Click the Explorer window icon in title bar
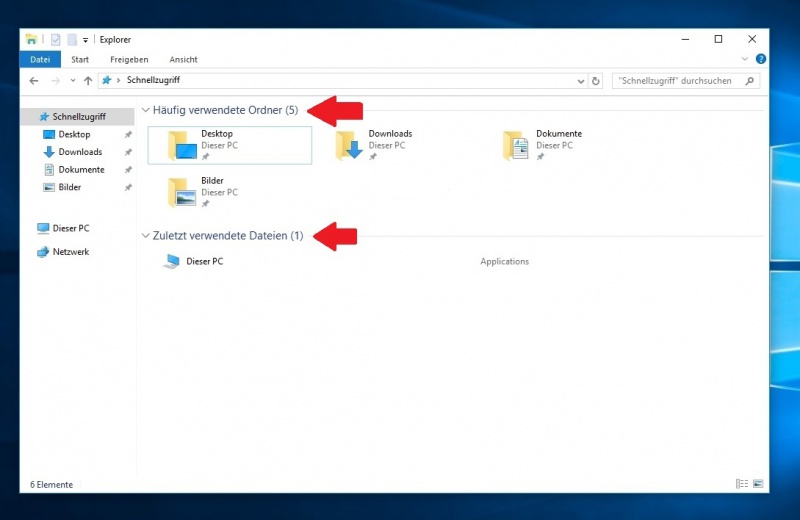 click(31, 39)
